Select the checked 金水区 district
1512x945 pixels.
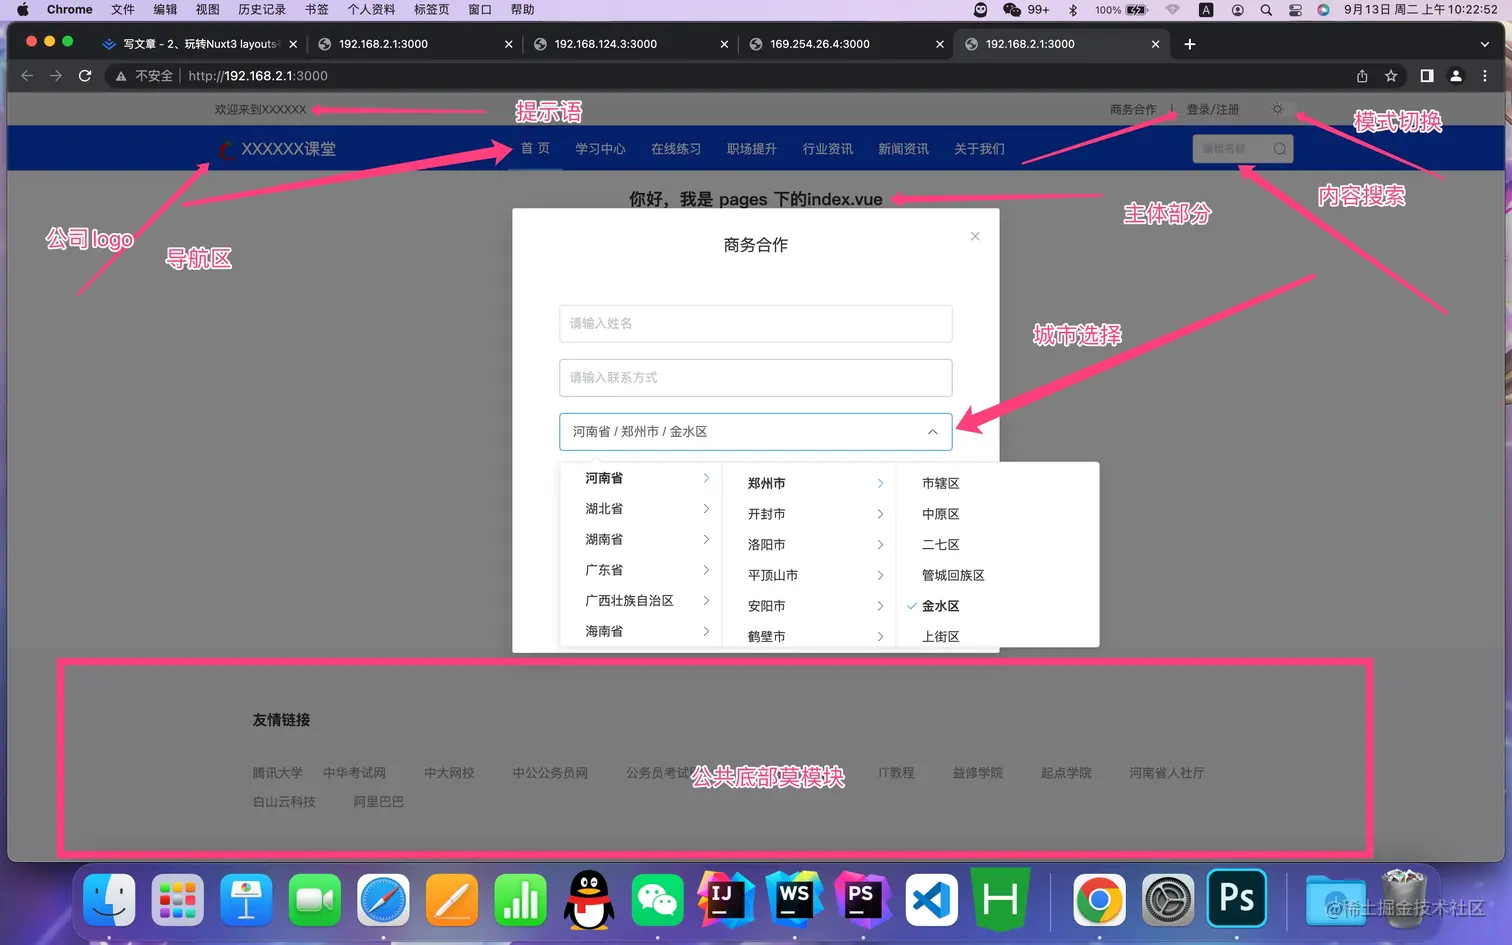(x=942, y=605)
